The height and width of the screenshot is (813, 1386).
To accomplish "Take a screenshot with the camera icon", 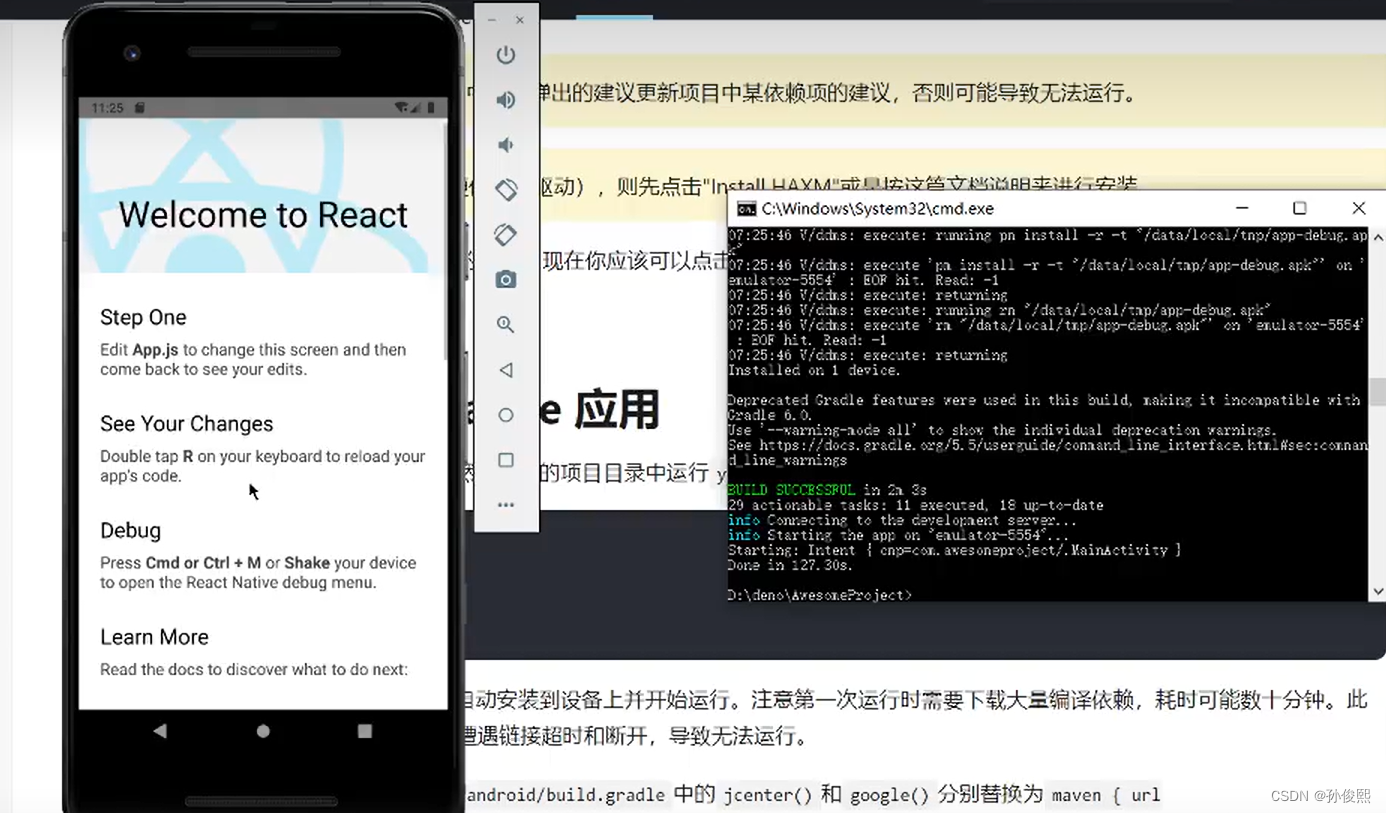I will 506,280.
